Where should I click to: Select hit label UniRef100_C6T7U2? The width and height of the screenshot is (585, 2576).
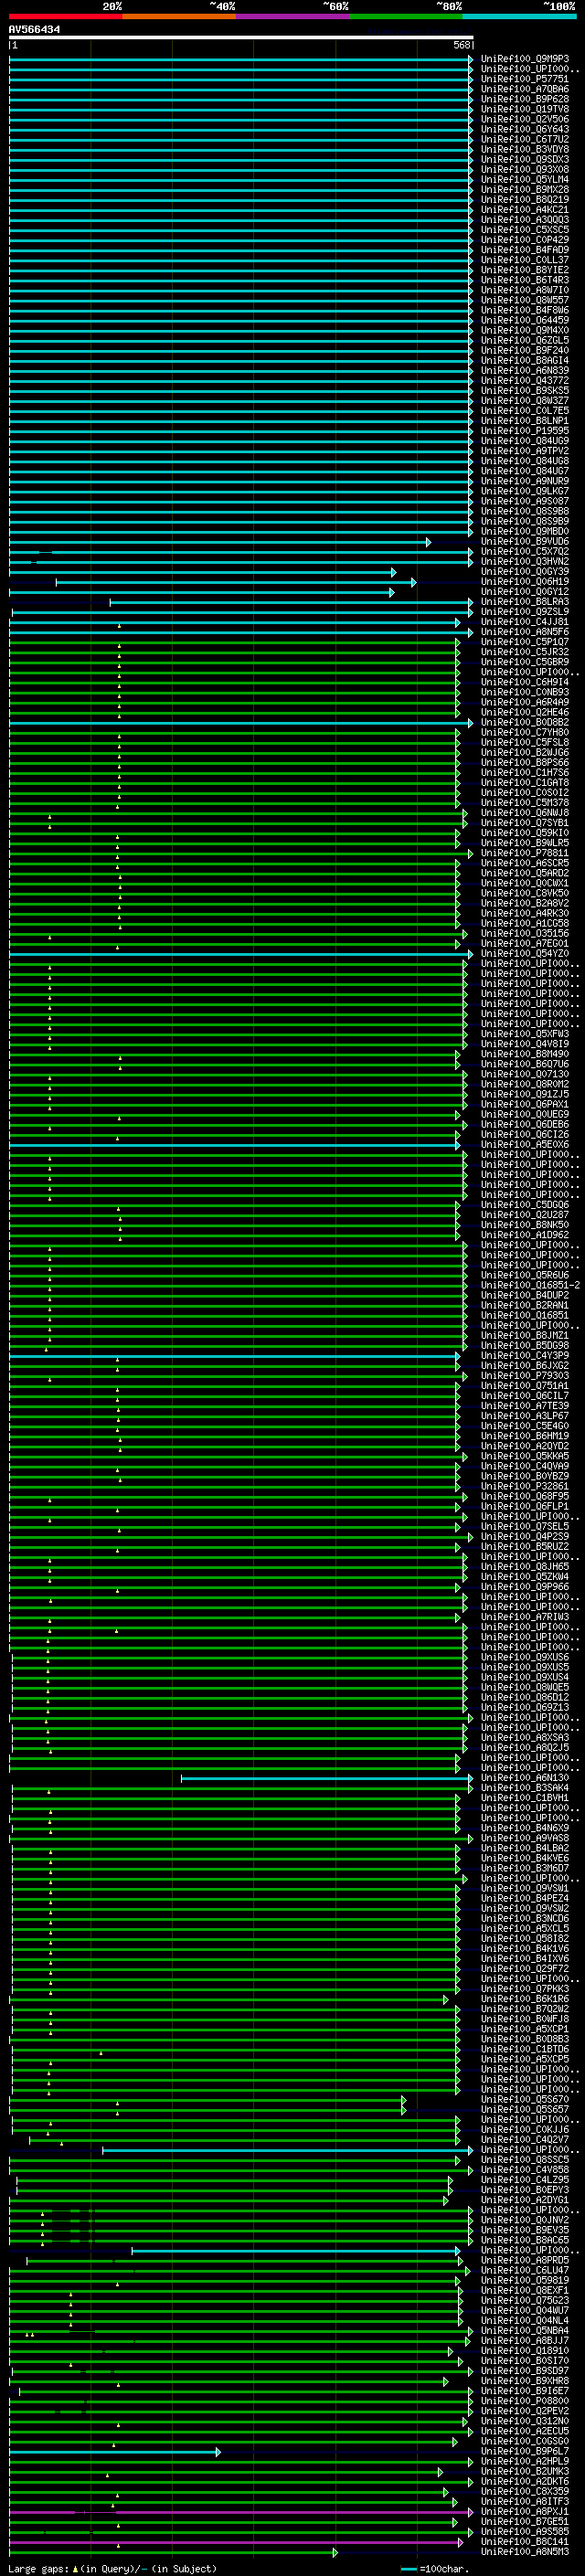525,139
